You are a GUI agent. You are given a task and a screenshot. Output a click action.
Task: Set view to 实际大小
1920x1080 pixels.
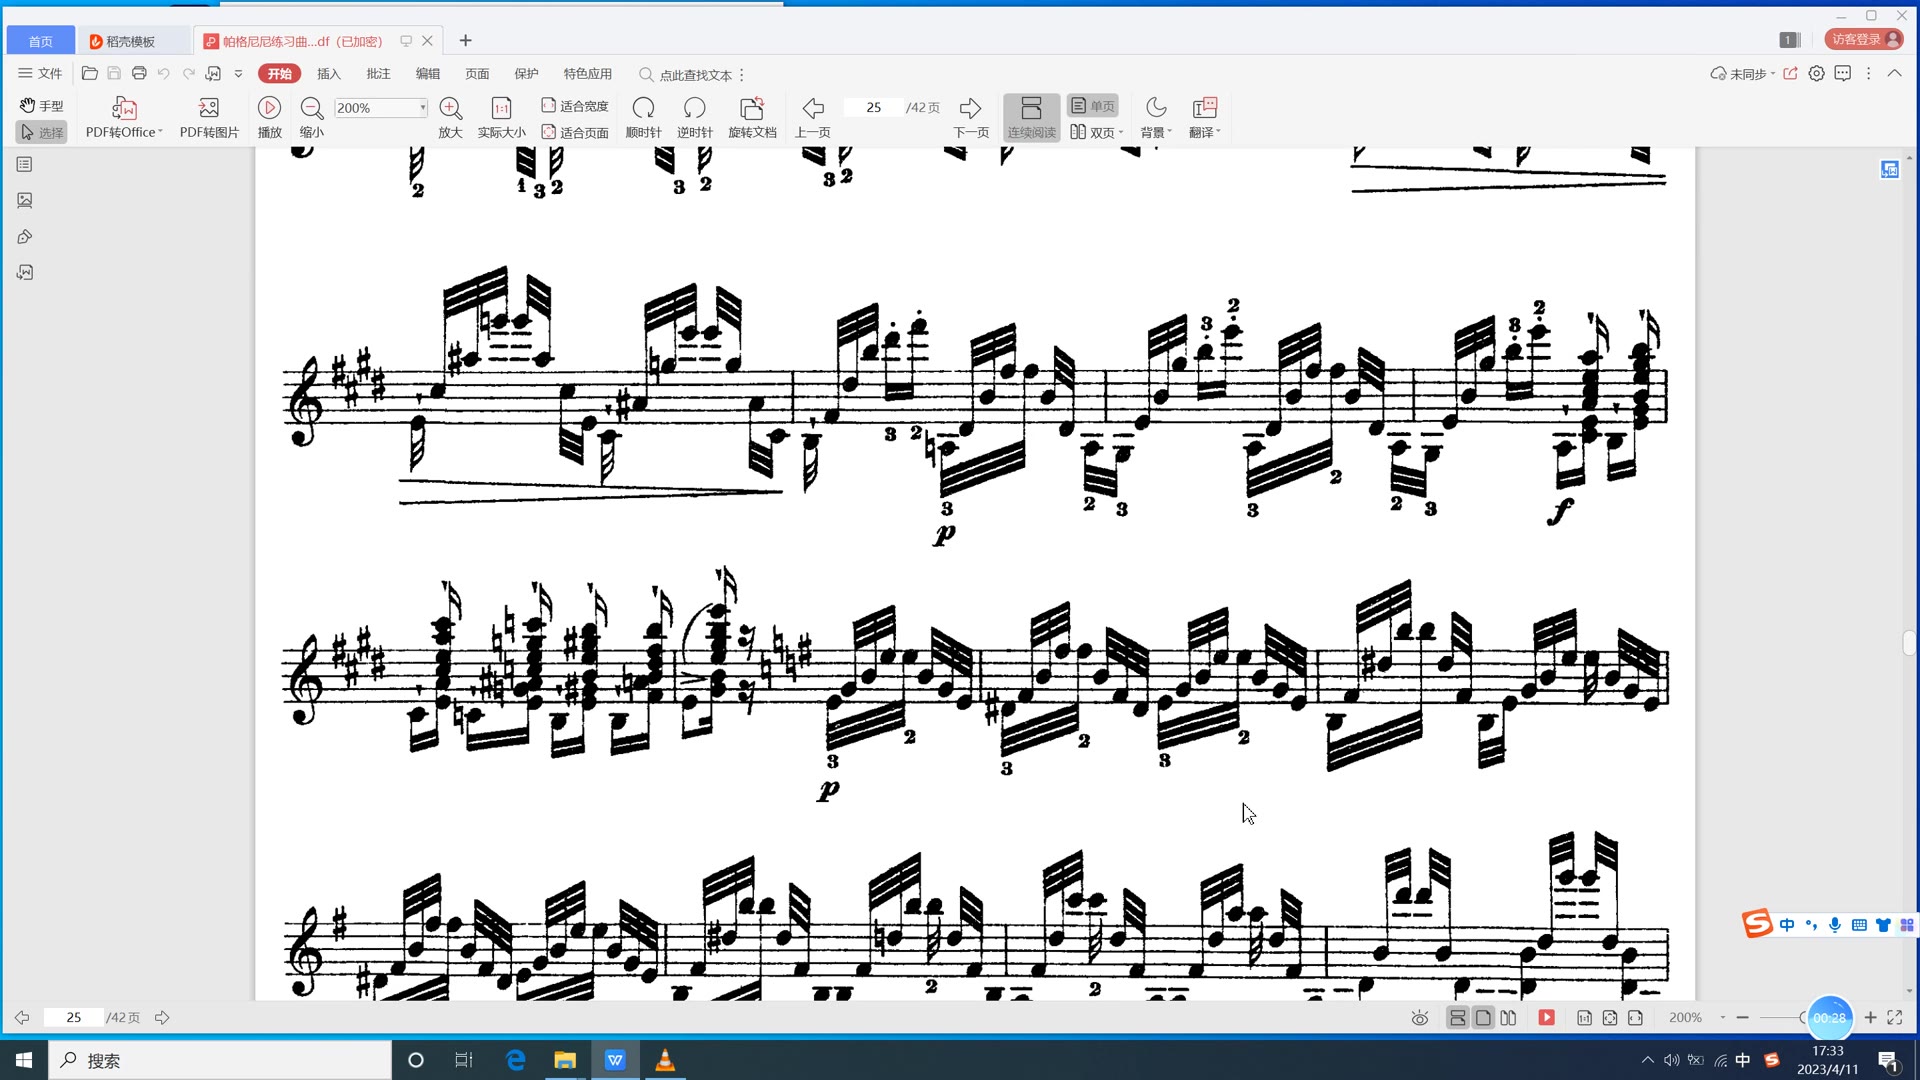(x=501, y=118)
